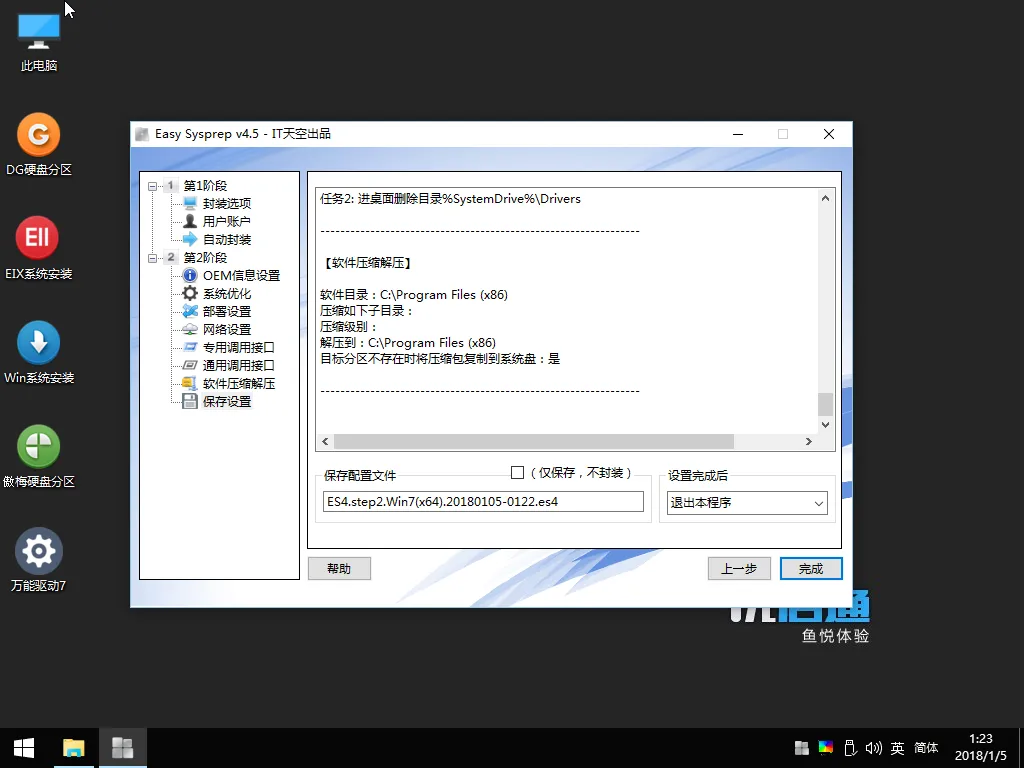Click the vertical scrollbar thumb
1024x768 pixels.
click(x=825, y=404)
